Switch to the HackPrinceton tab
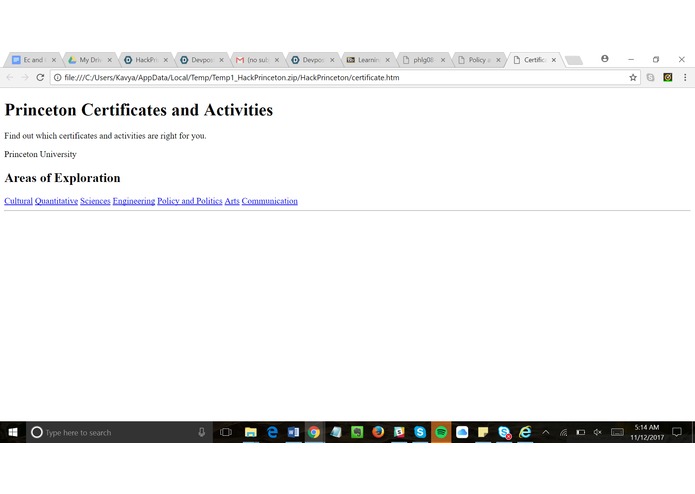 click(x=144, y=60)
